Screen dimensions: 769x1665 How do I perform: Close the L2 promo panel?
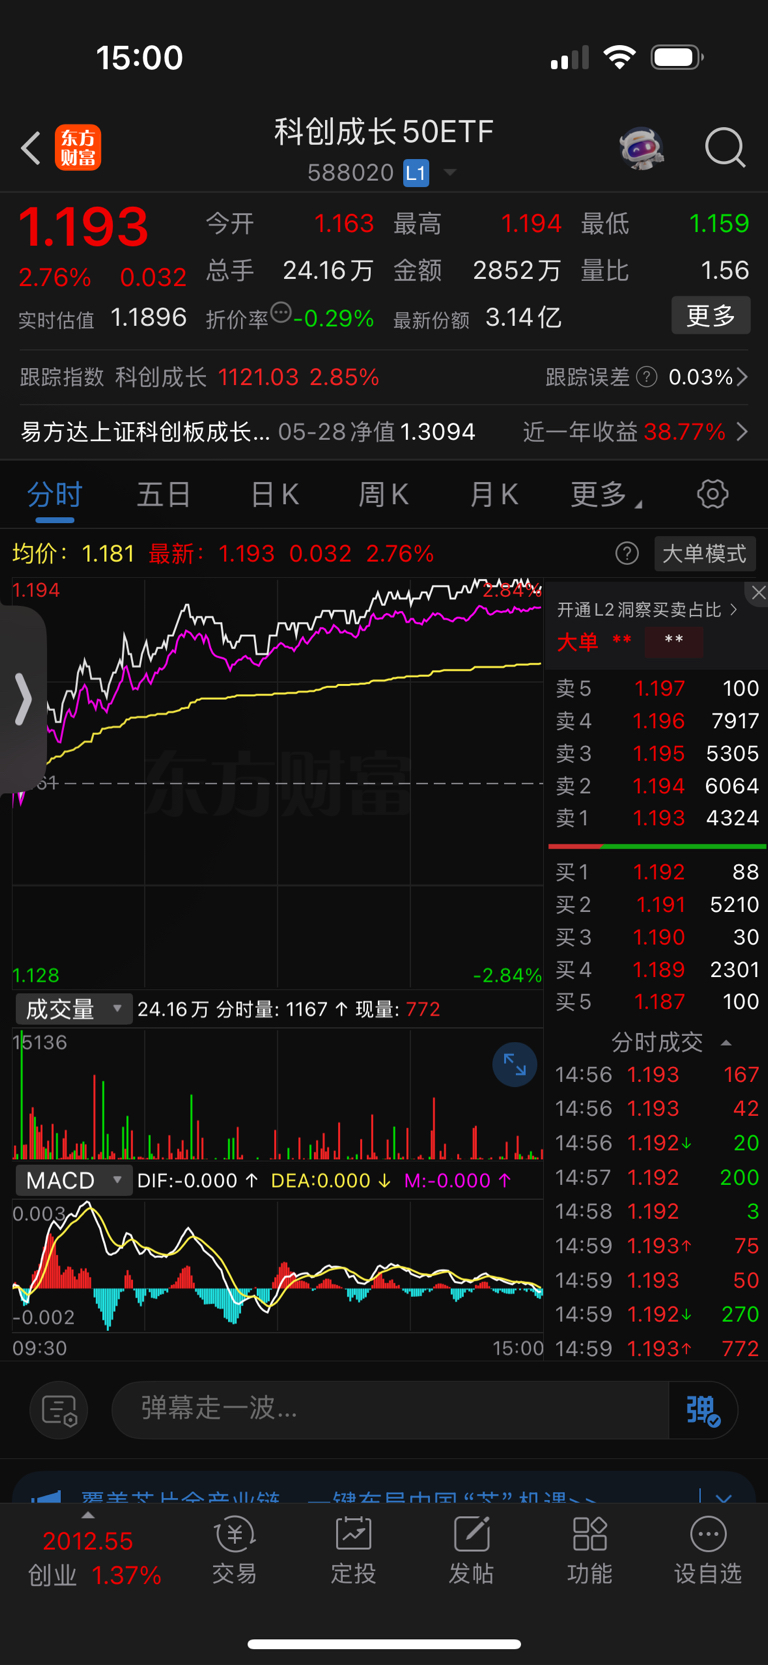click(x=759, y=593)
